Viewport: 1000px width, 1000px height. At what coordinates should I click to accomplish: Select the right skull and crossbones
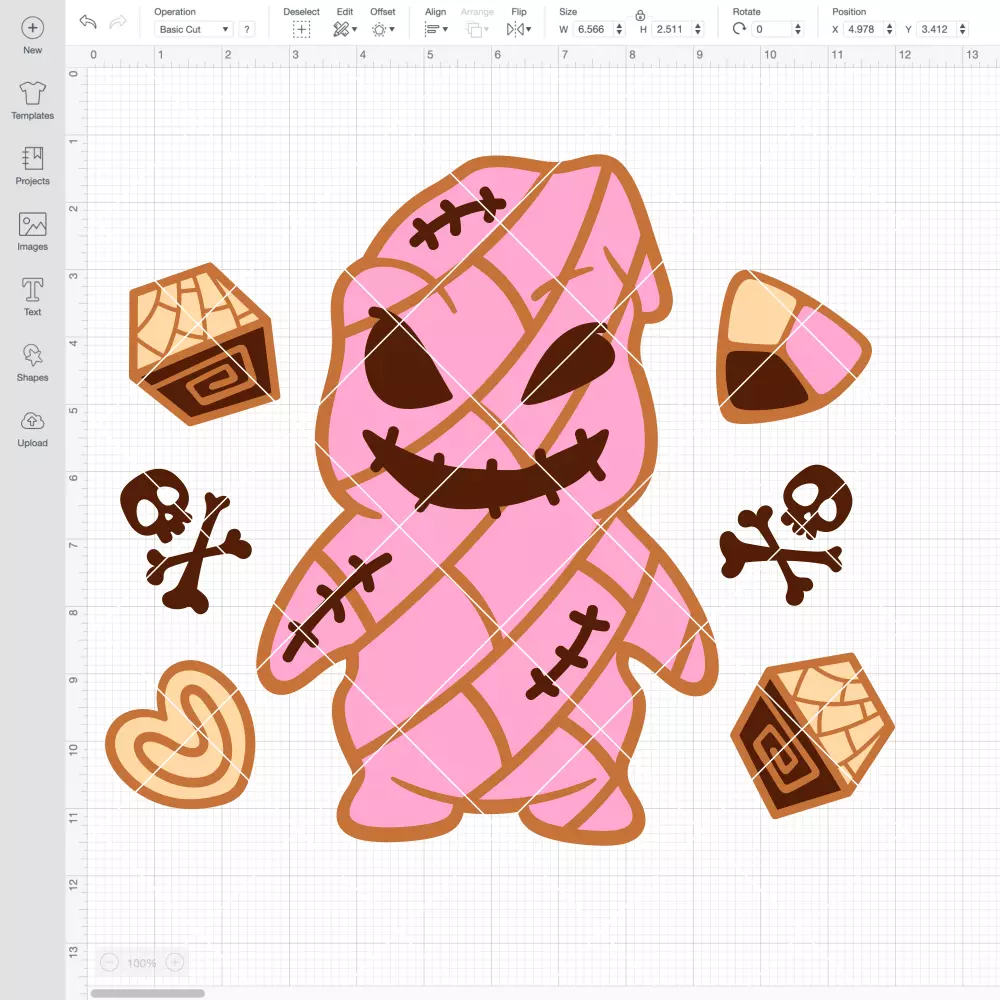click(786, 534)
